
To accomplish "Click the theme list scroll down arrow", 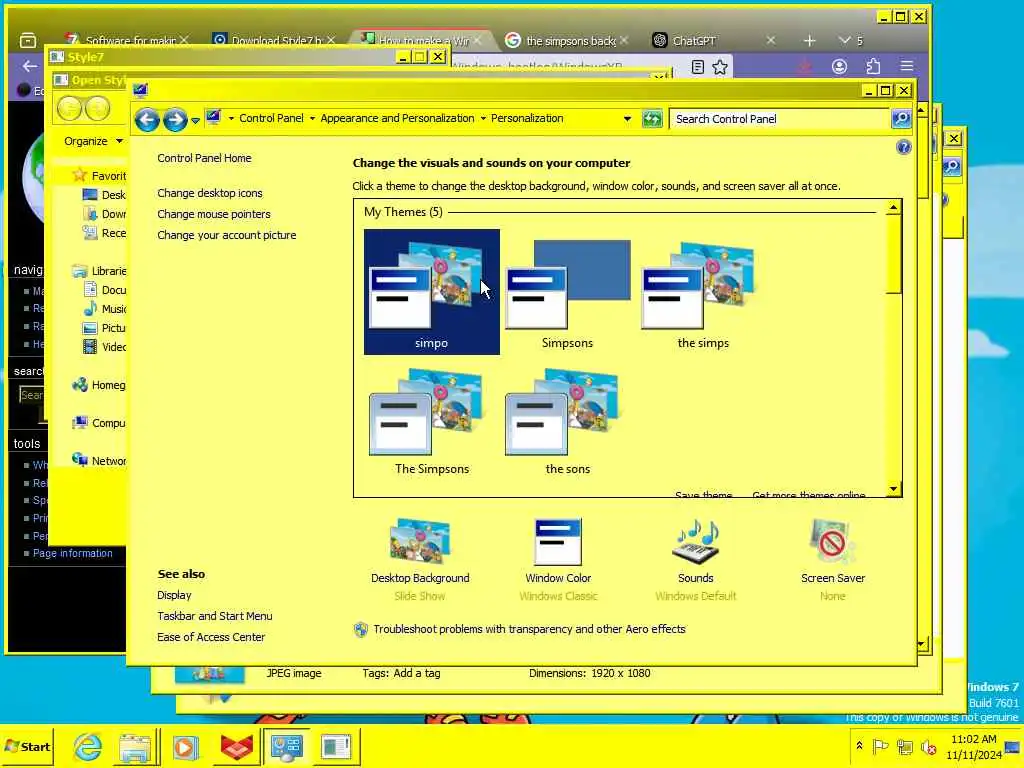I will click(893, 488).
